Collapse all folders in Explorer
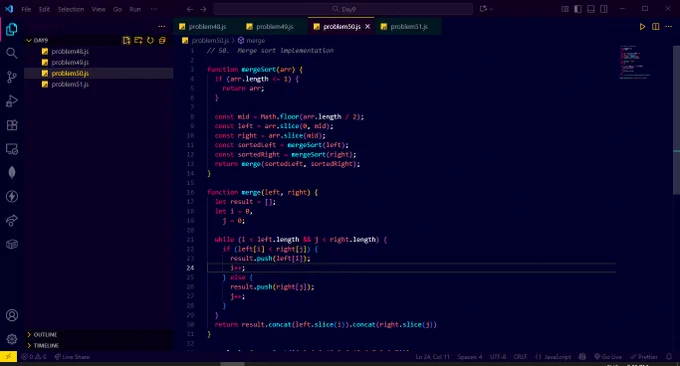Viewport: 680px width, 366px height. pyautogui.click(x=162, y=40)
